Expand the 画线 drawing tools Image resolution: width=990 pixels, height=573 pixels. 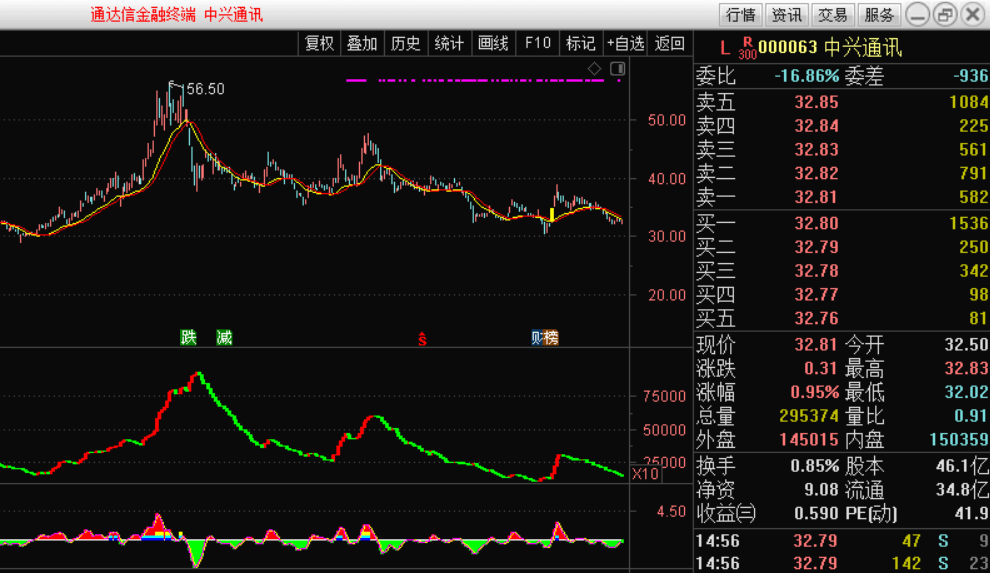pyautogui.click(x=493, y=43)
